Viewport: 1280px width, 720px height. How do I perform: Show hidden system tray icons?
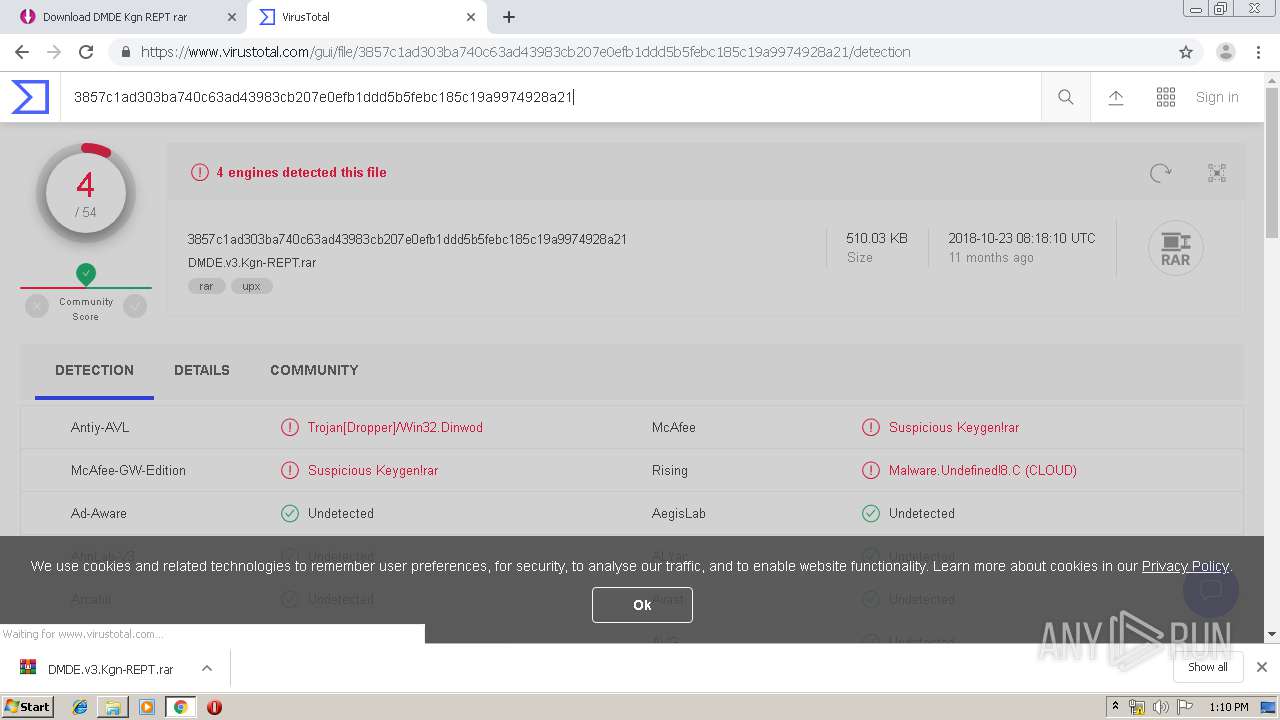click(1115, 707)
